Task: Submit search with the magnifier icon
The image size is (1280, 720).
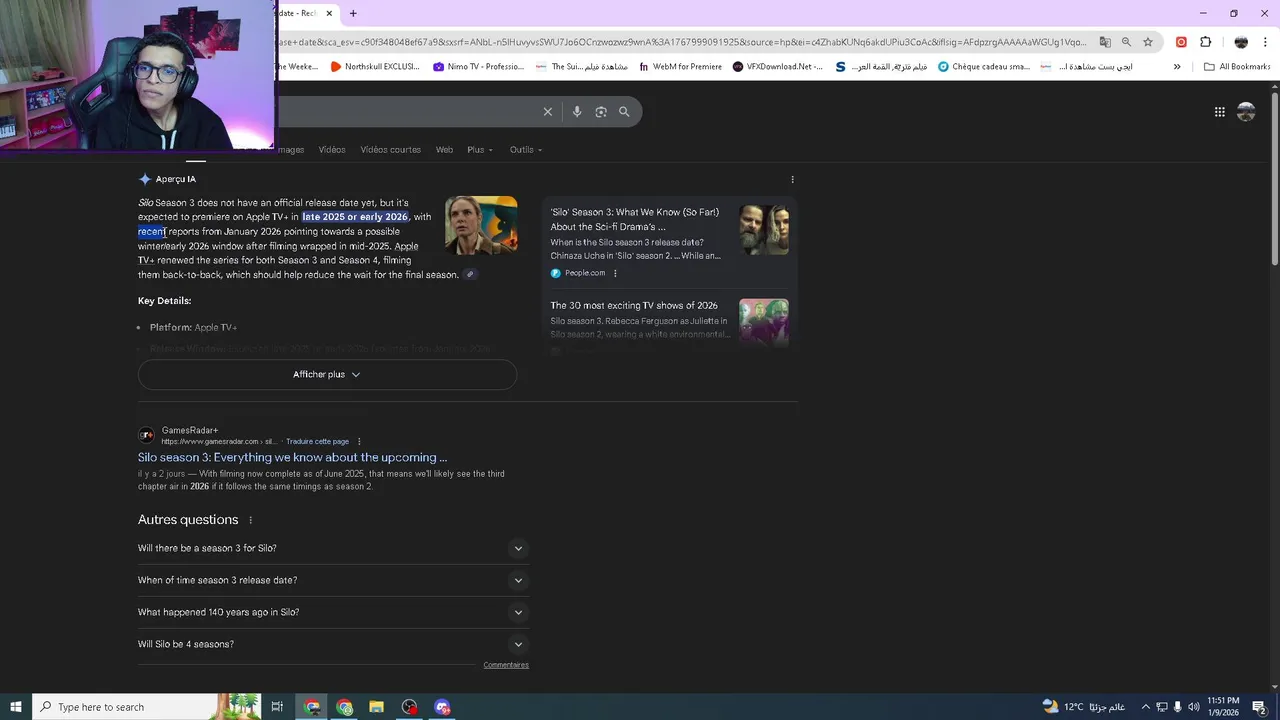Action: coord(624,112)
